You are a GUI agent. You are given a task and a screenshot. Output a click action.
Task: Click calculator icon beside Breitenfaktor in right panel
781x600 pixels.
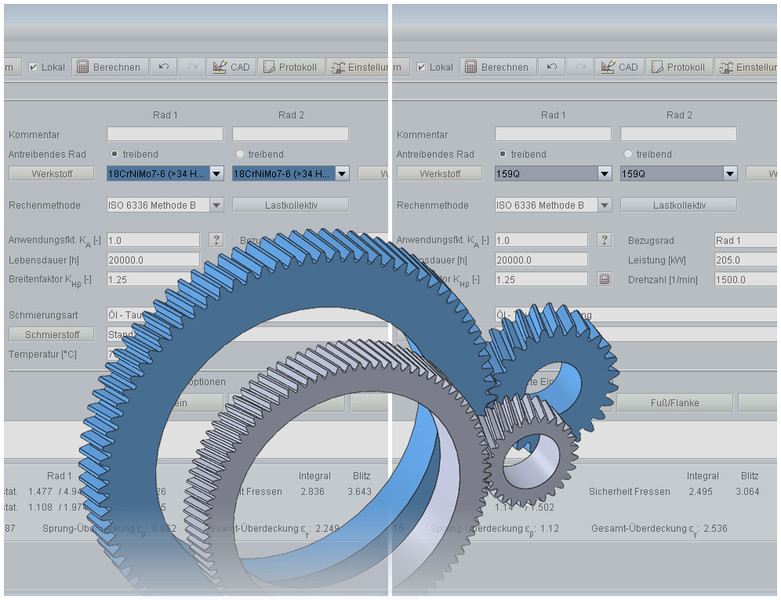(x=603, y=279)
